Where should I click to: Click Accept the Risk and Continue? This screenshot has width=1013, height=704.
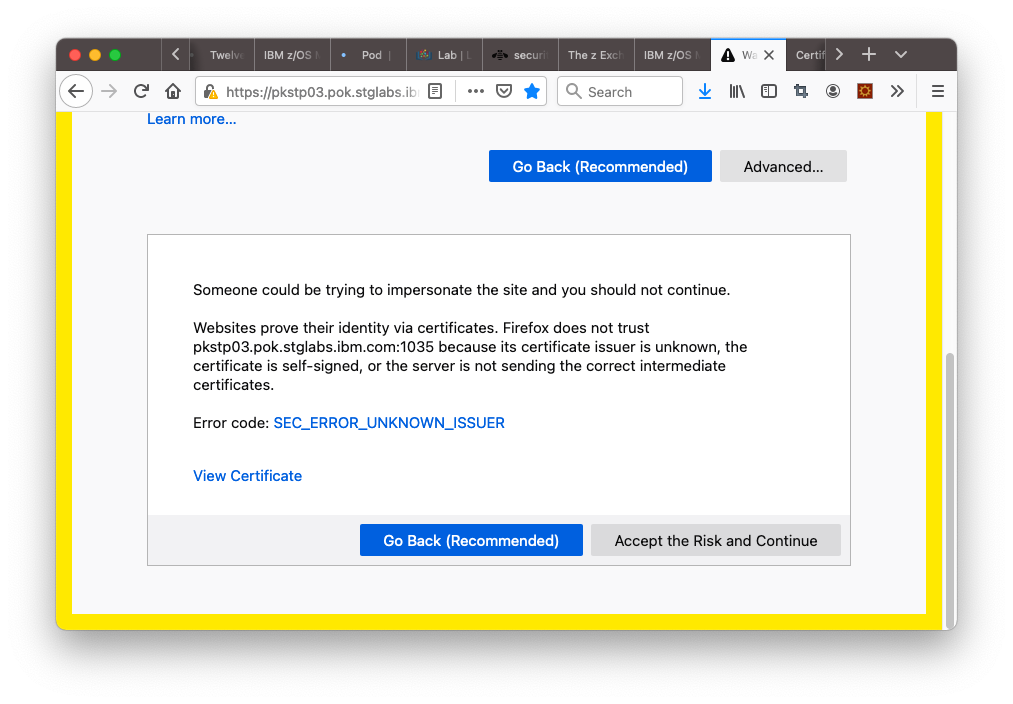point(716,540)
